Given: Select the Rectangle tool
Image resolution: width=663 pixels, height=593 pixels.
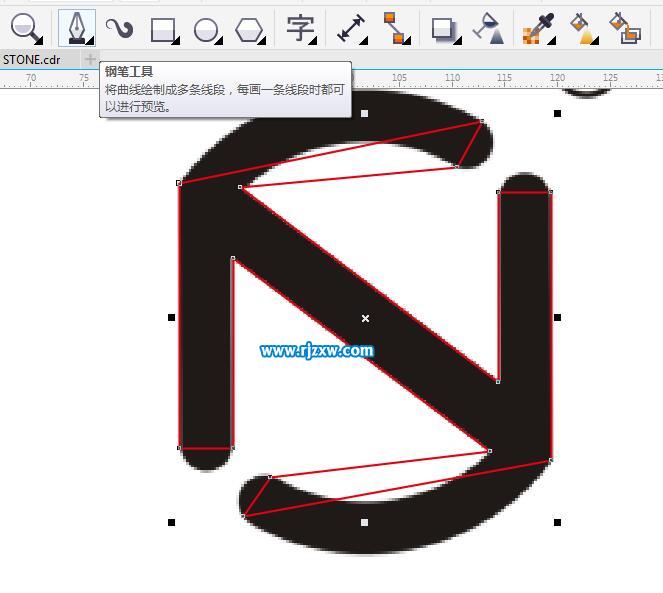Looking at the screenshot, I should (163, 30).
